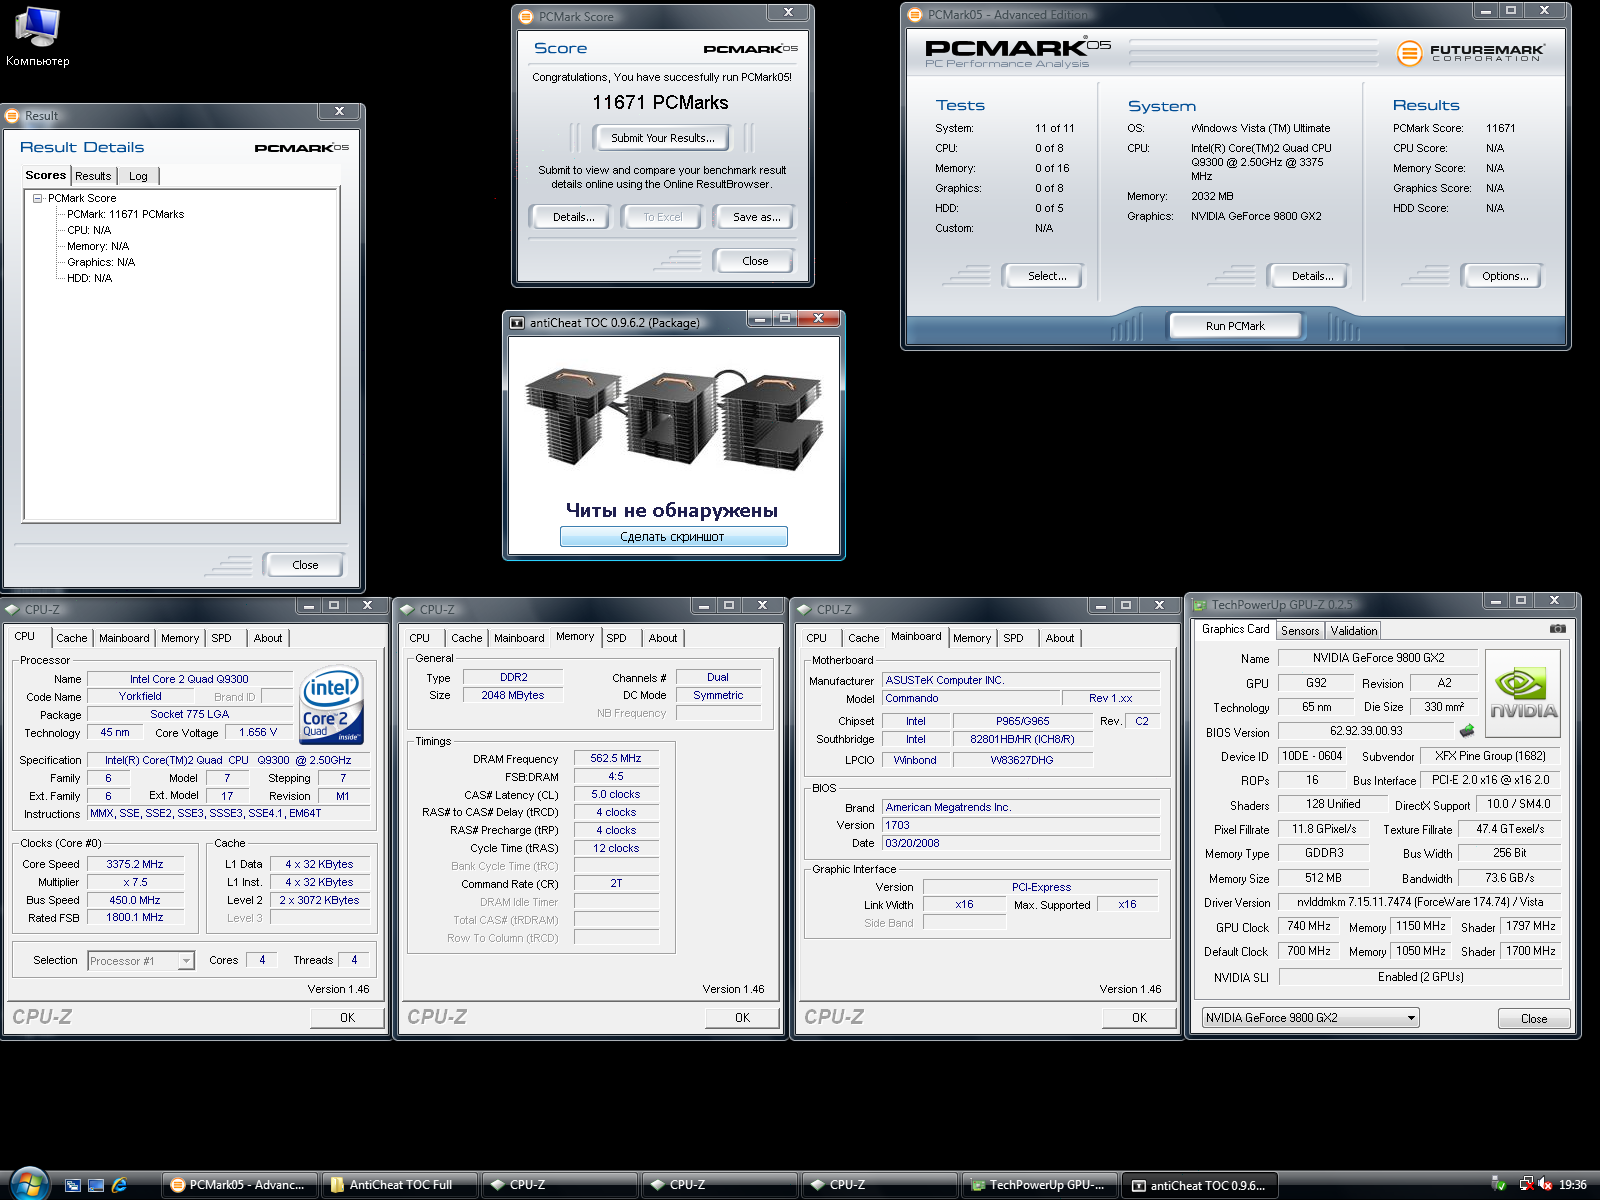Click '11671 PCMarks' score text
Viewport: 1600px width, 1200px height.
660,103
